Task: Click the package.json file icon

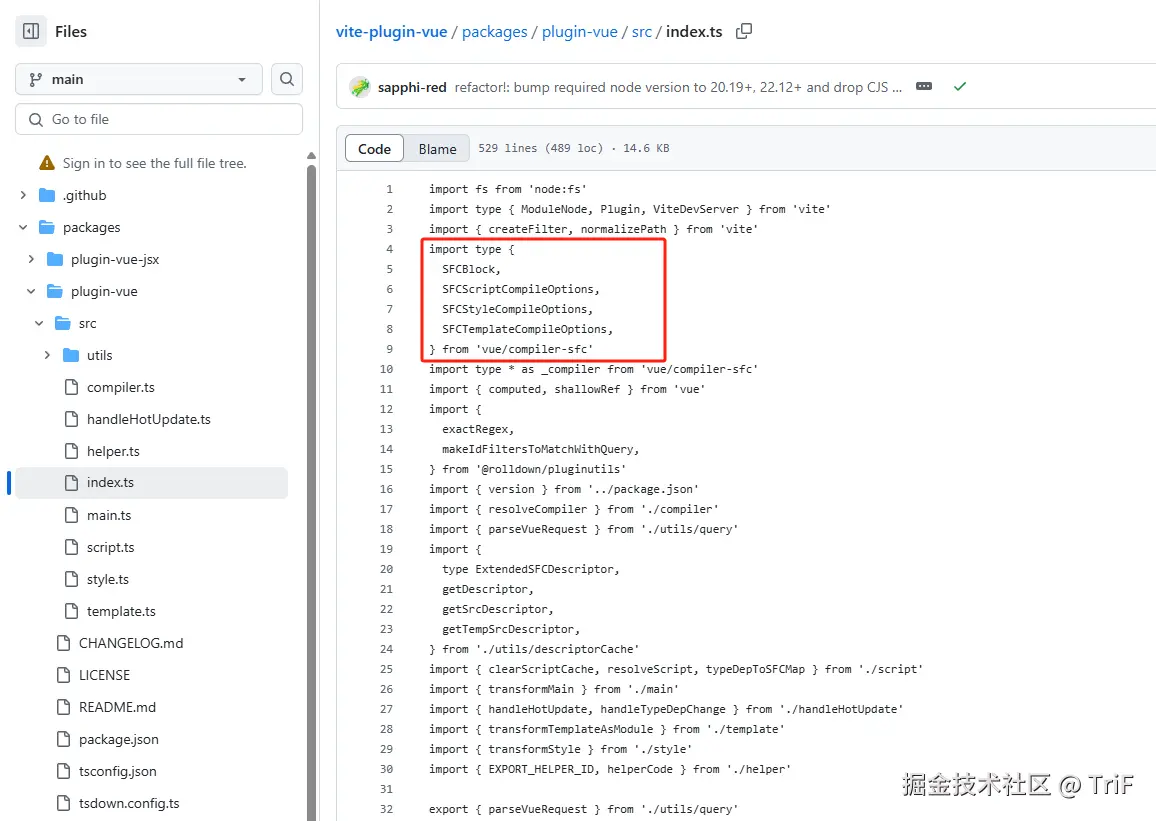Action: (63, 739)
